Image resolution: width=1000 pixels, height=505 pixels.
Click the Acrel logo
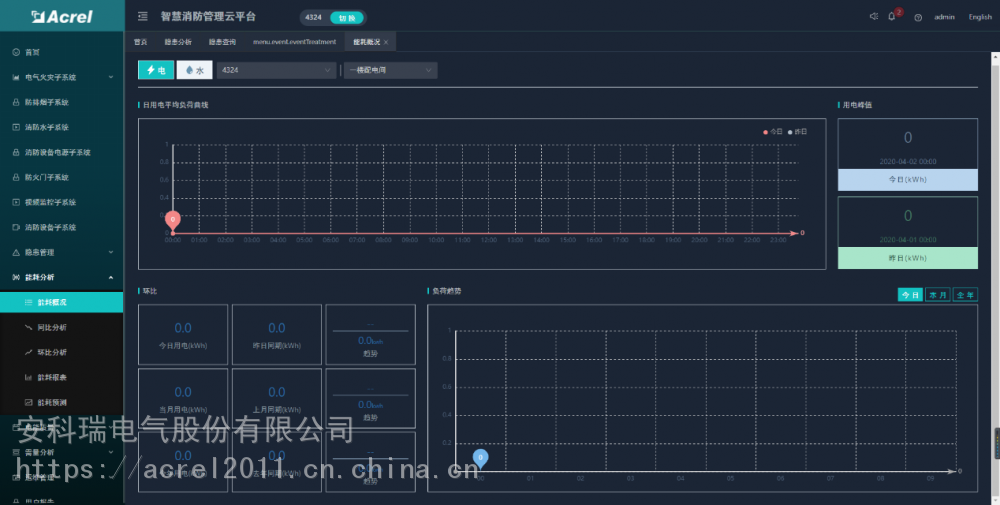[x=61, y=17]
